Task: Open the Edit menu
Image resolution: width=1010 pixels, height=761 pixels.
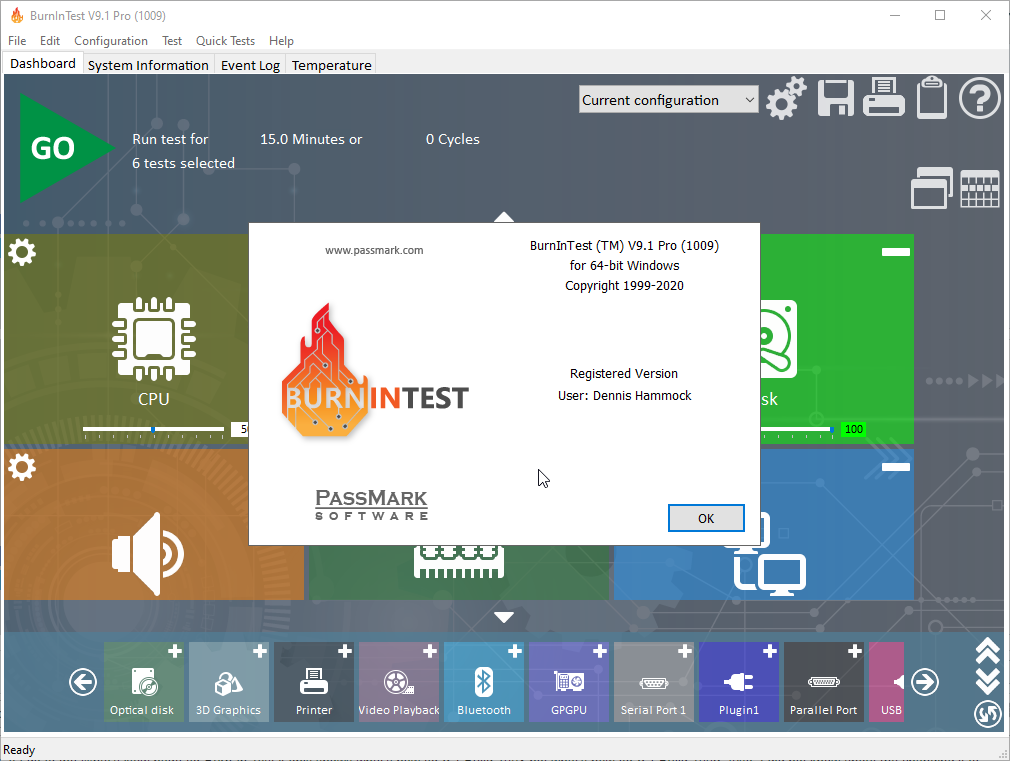Action: click(x=50, y=41)
